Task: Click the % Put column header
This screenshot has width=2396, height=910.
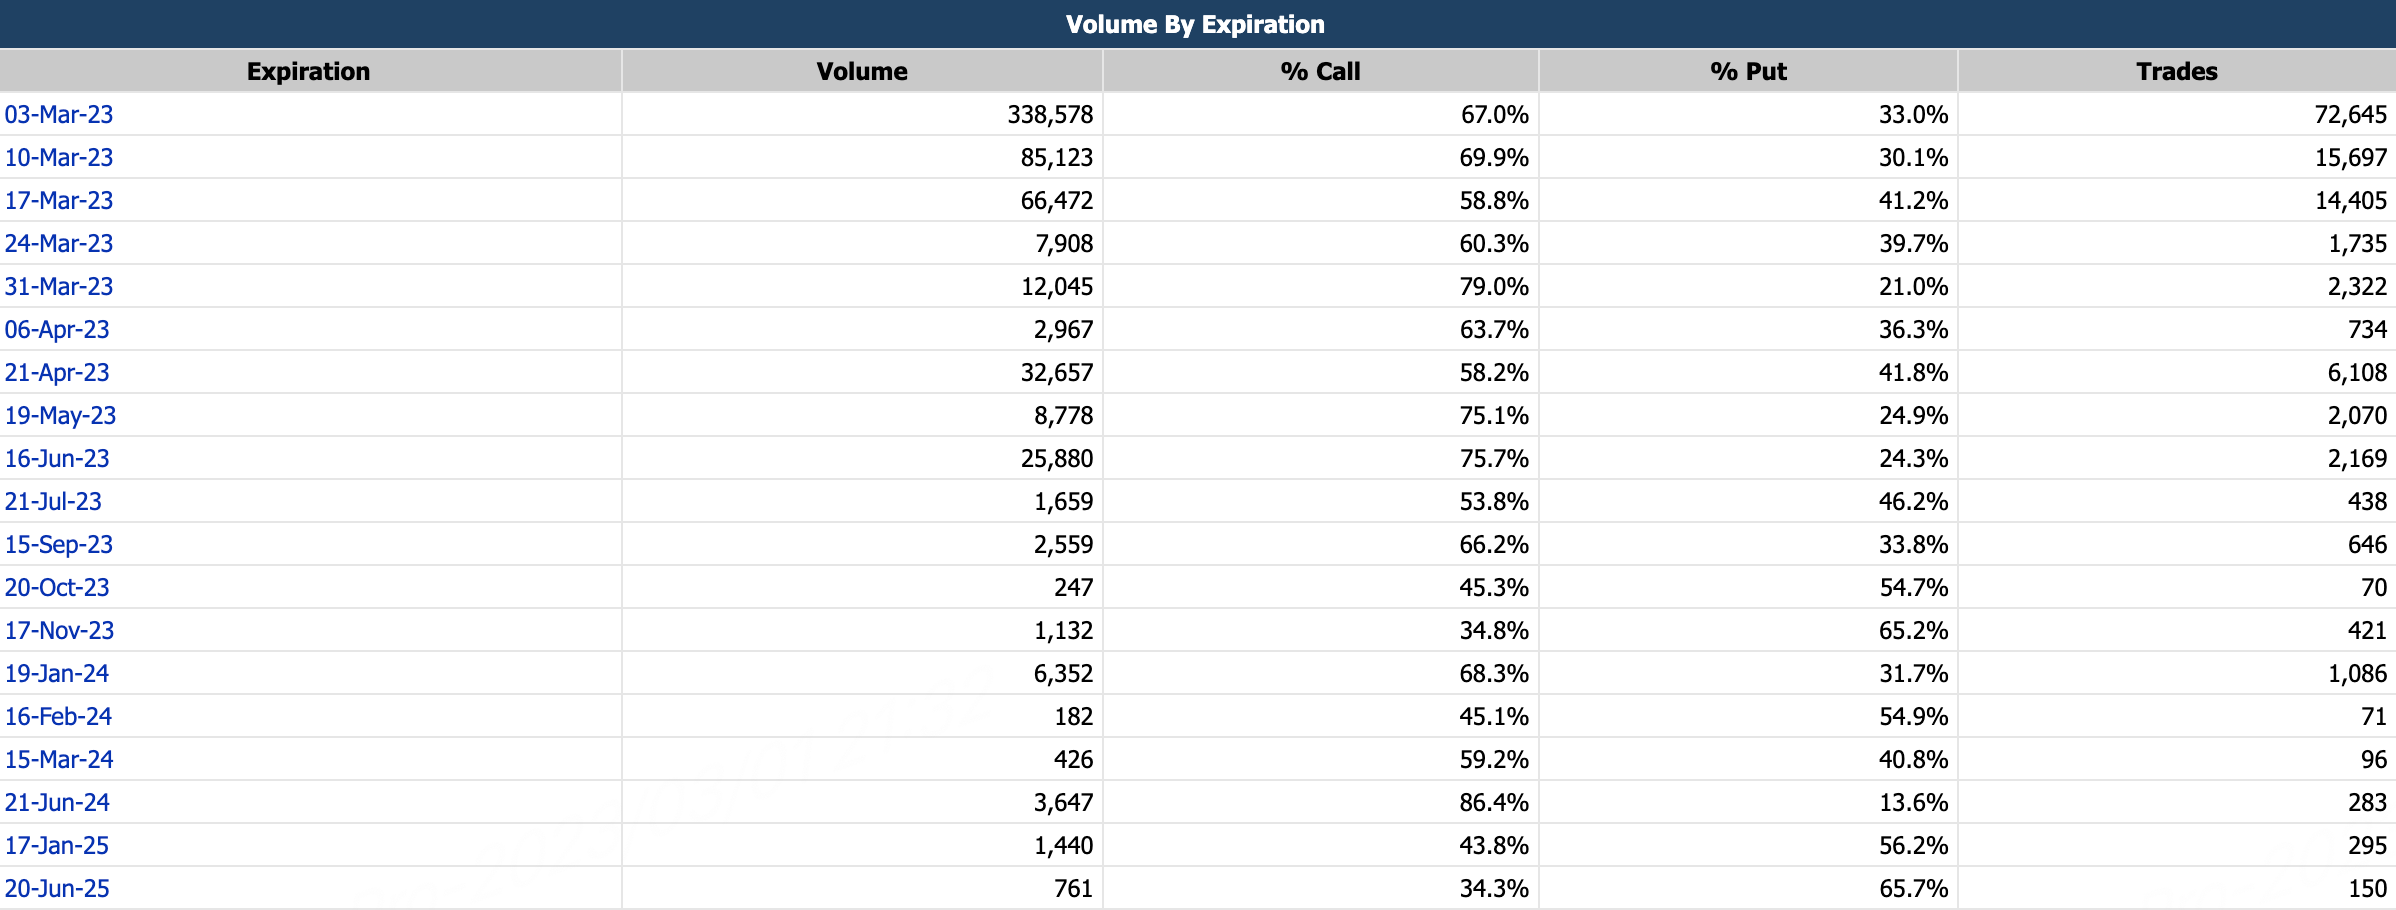Action: click(x=1748, y=72)
